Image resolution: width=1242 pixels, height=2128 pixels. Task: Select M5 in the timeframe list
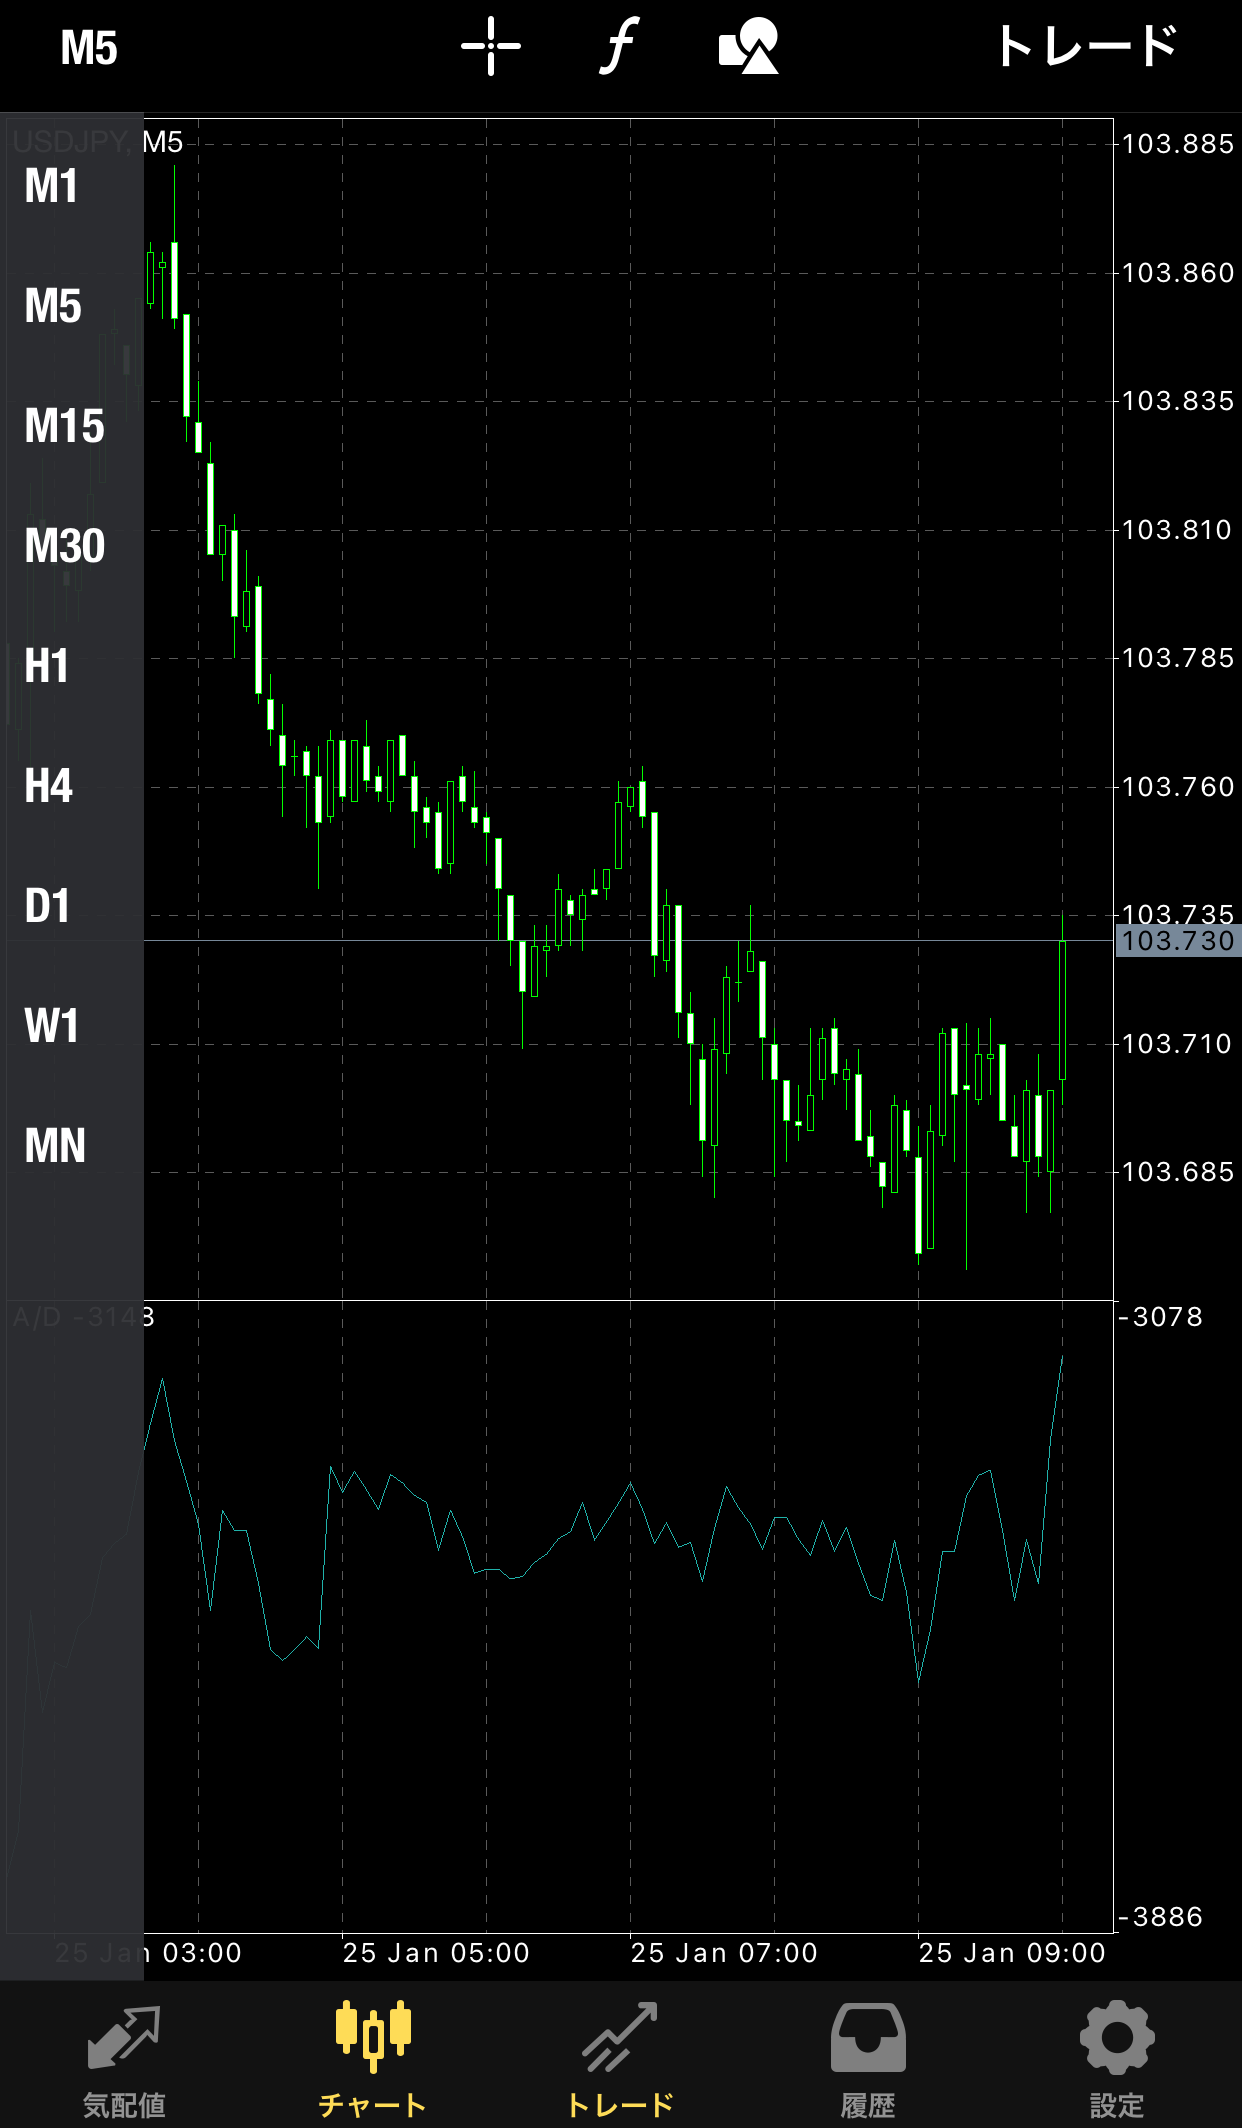[x=53, y=306]
